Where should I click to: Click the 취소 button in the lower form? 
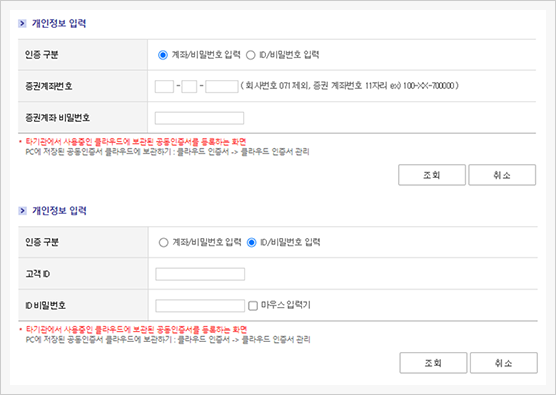tap(504, 363)
